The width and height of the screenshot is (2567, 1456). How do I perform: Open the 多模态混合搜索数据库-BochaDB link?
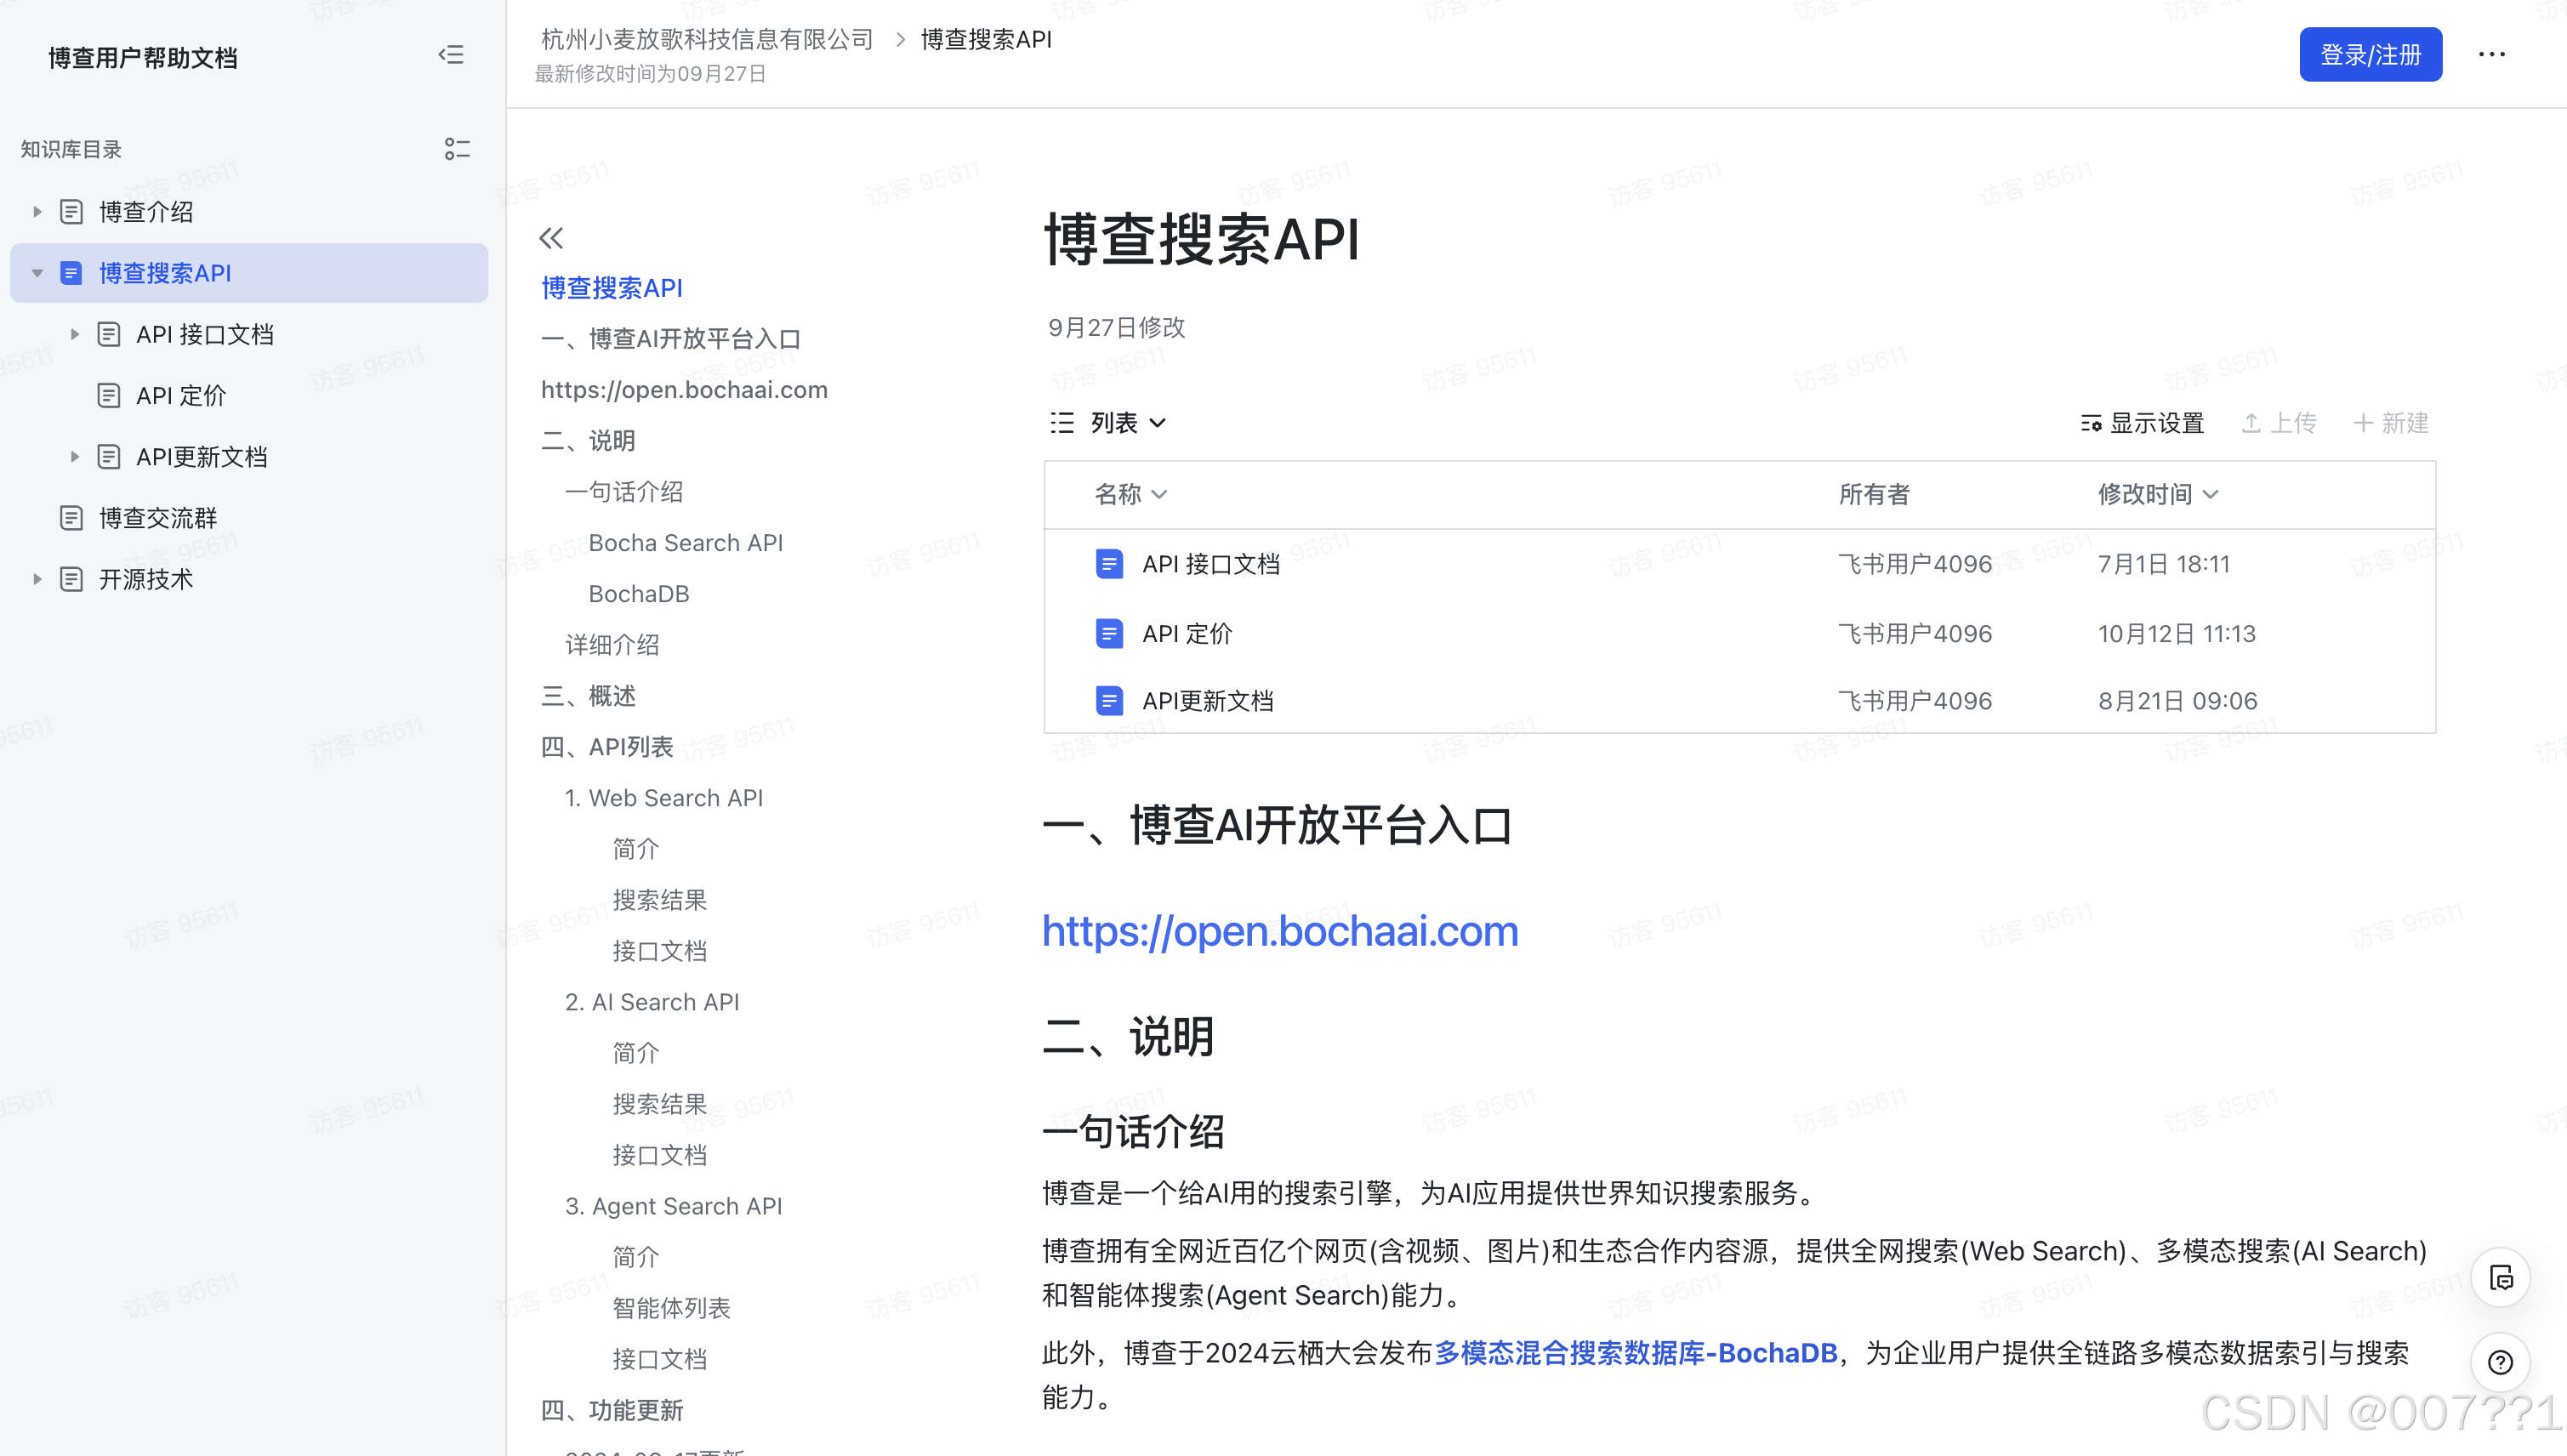(1636, 1353)
